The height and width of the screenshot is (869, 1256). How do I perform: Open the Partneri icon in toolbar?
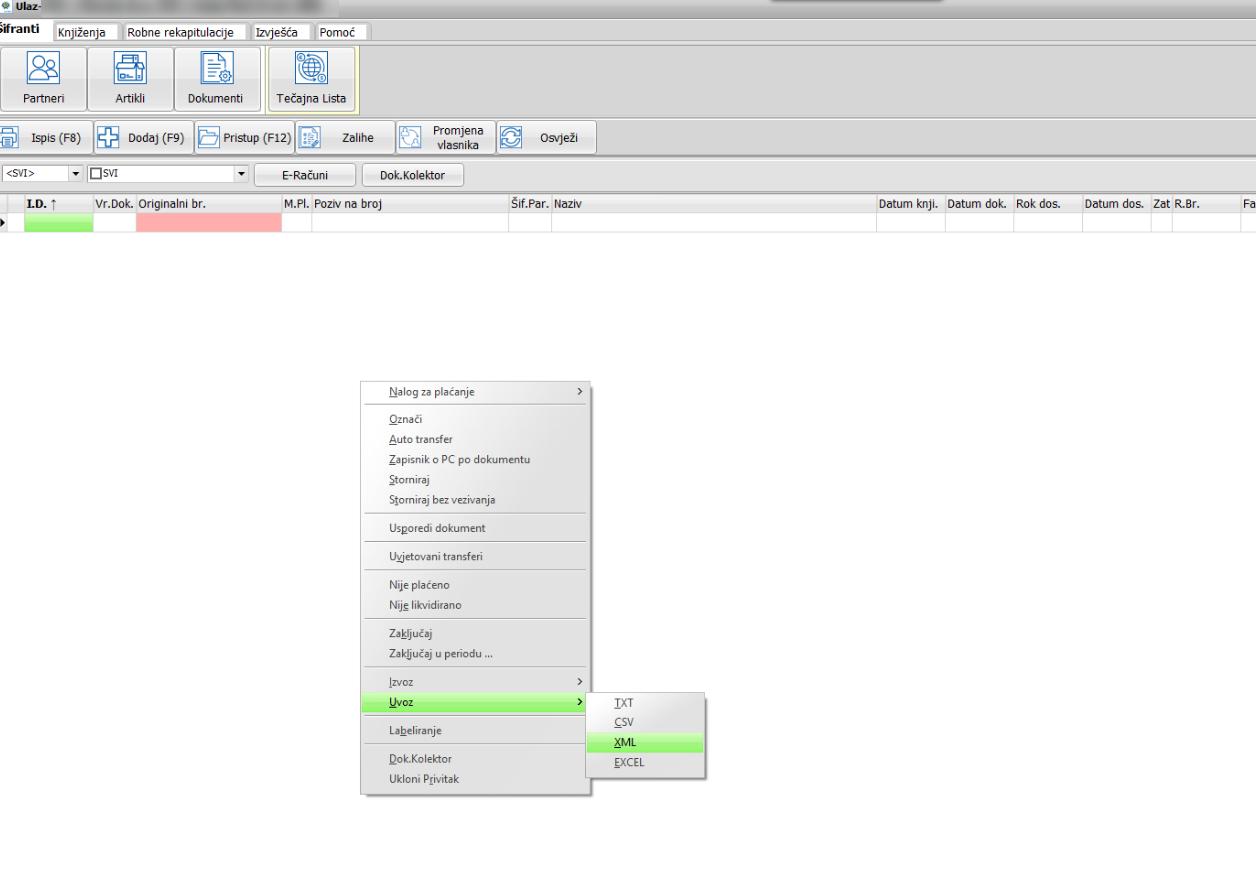click(43, 68)
